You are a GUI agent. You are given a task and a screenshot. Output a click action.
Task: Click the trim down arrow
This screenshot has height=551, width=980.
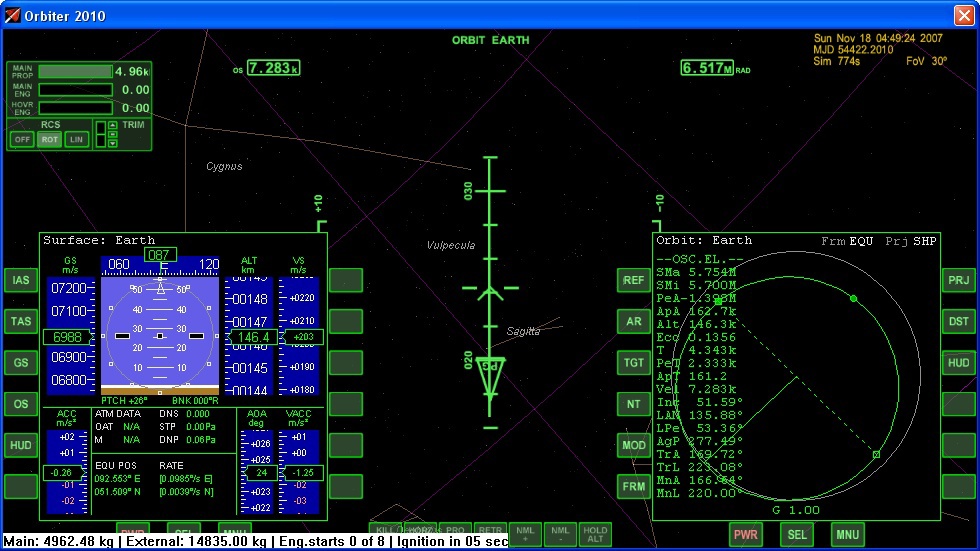[112, 144]
